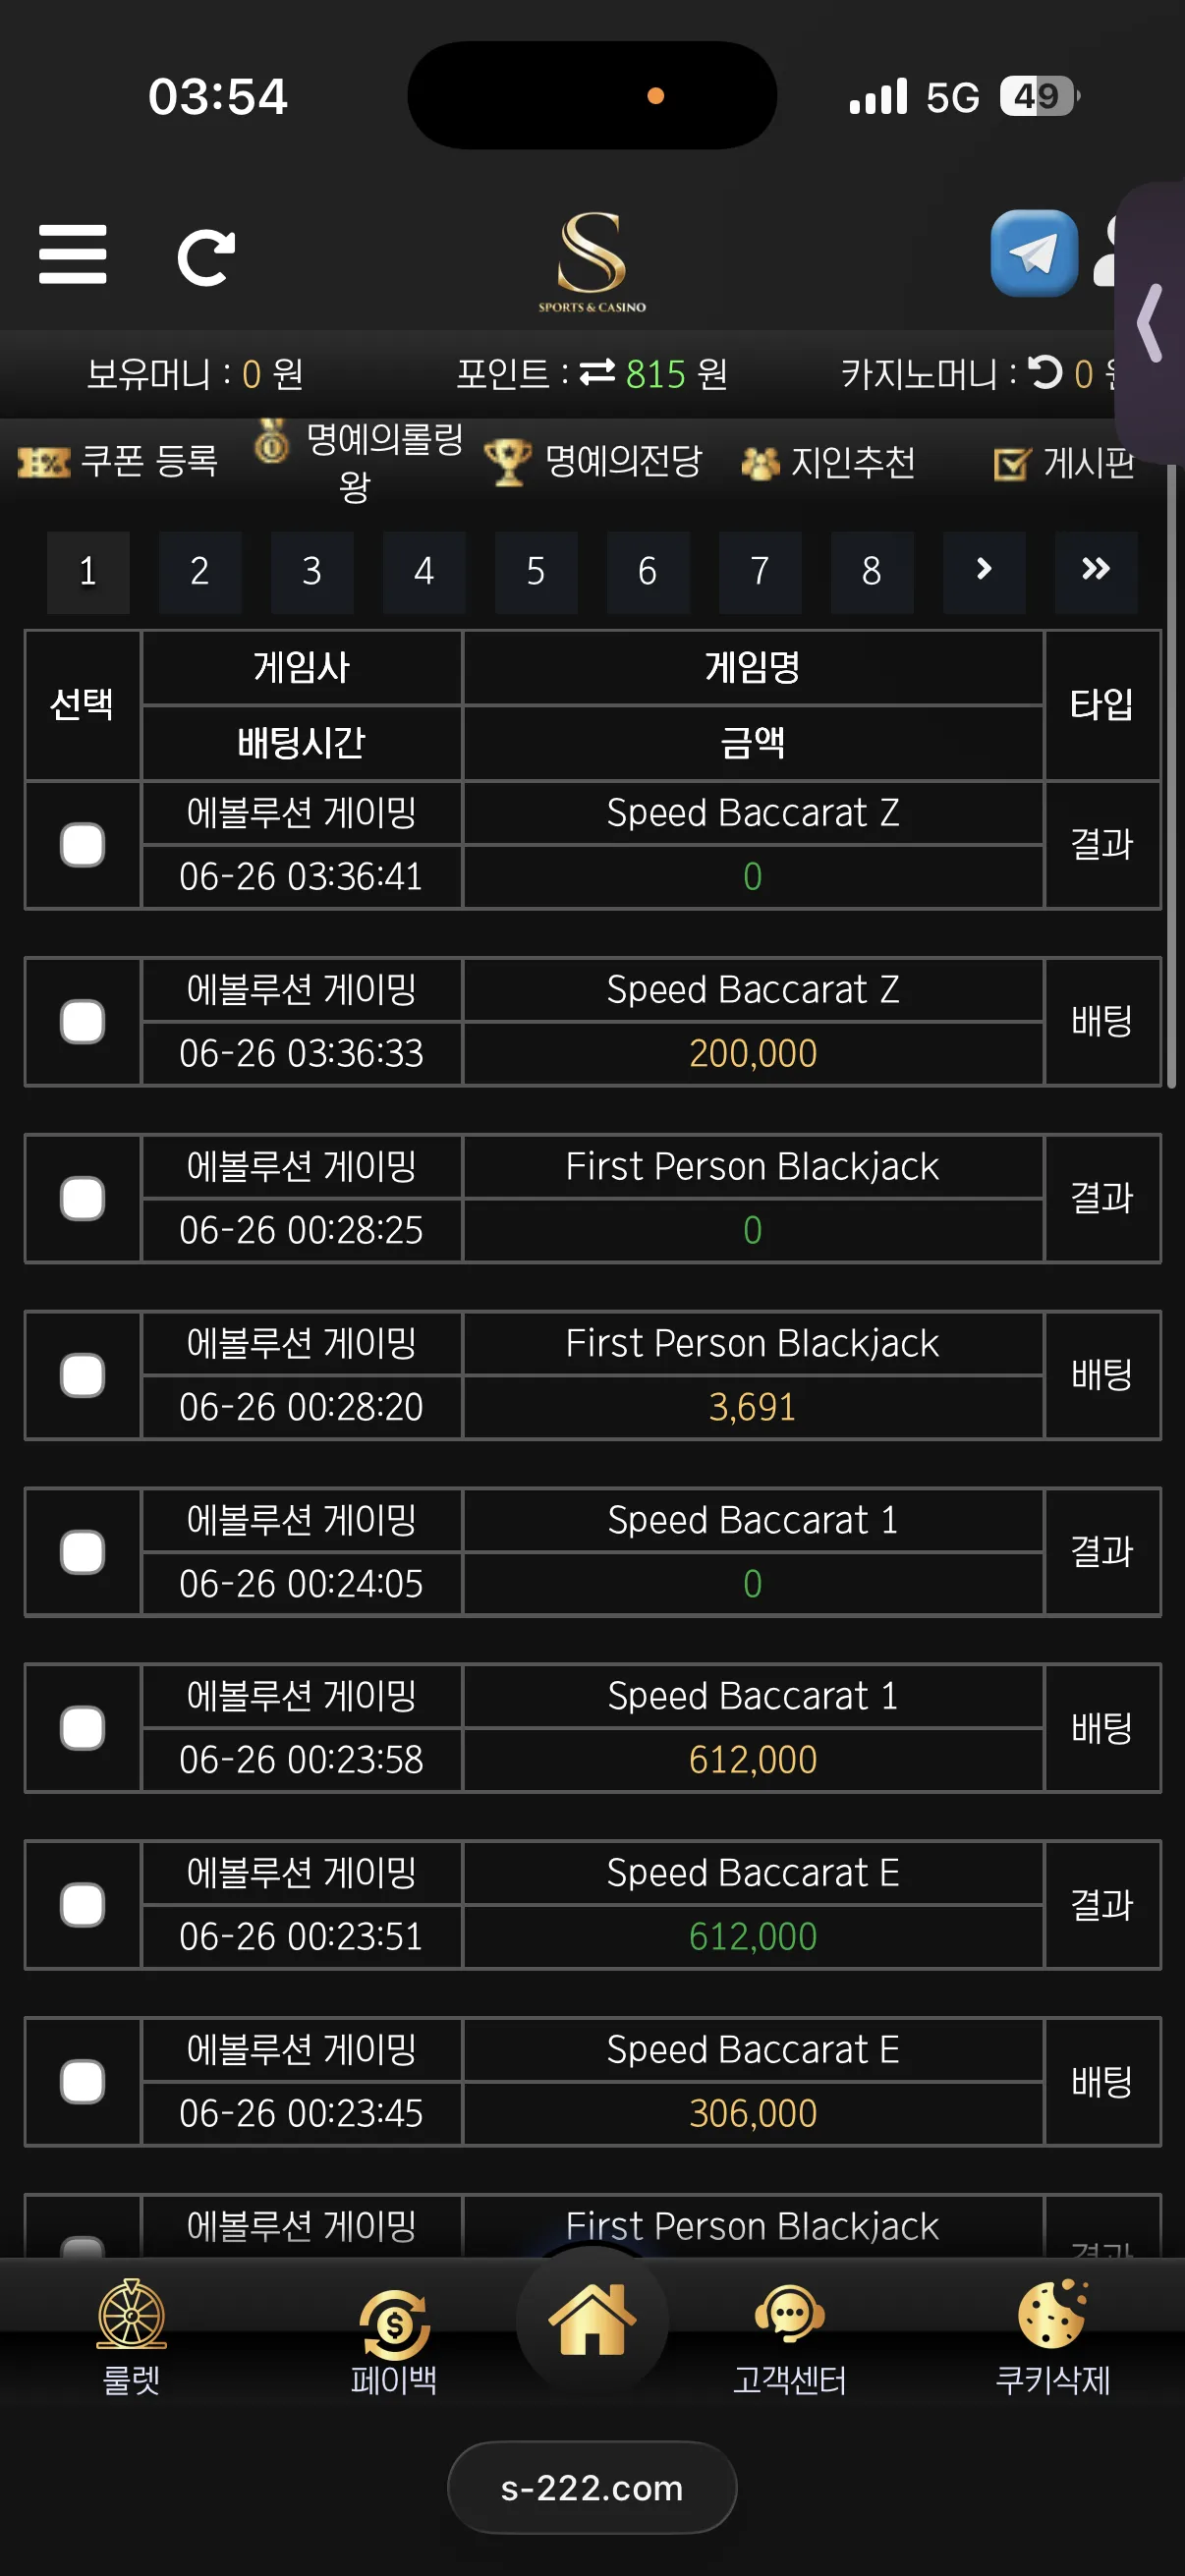Open the 명예의전당 menu item
The height and width of the screenshot is (2576, 1185).
[x=593, y=461]
